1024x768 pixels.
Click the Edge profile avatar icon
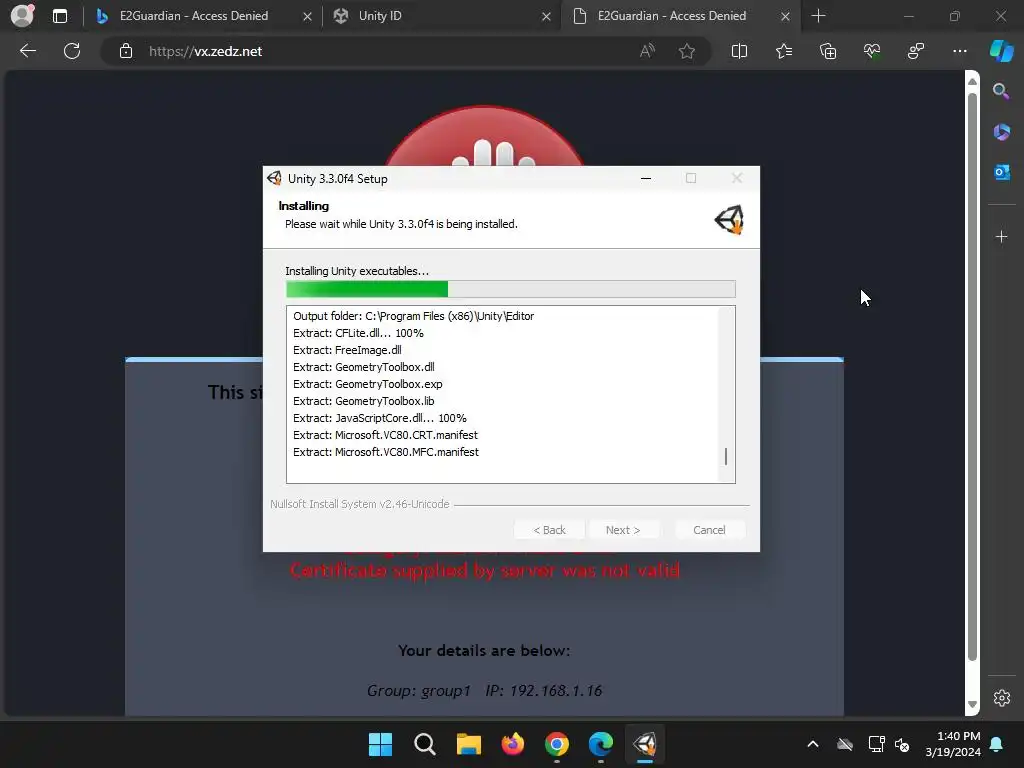[22, 15]
